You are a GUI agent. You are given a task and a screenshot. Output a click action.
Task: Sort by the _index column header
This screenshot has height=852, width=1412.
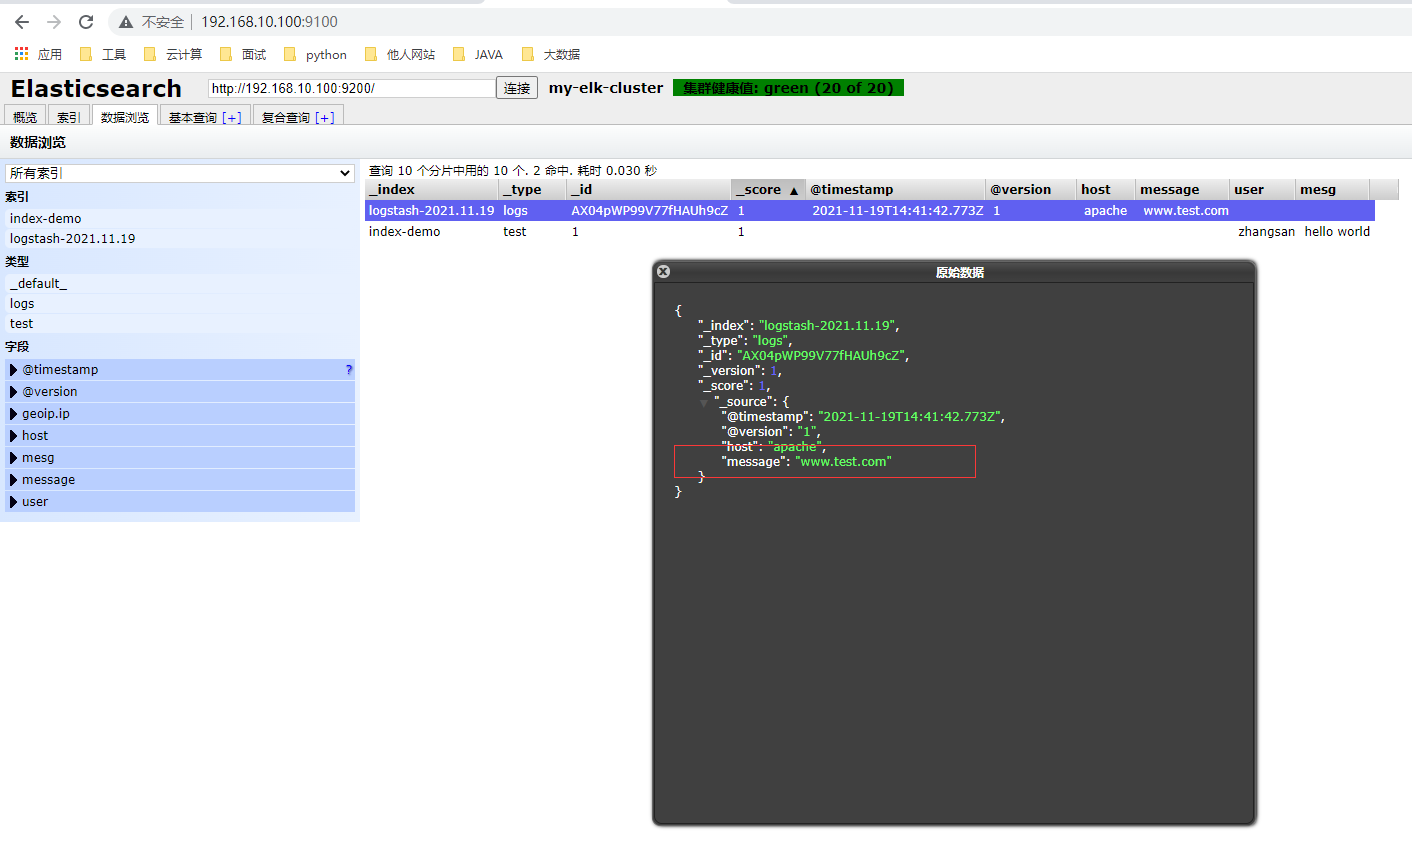pos(432,189)
